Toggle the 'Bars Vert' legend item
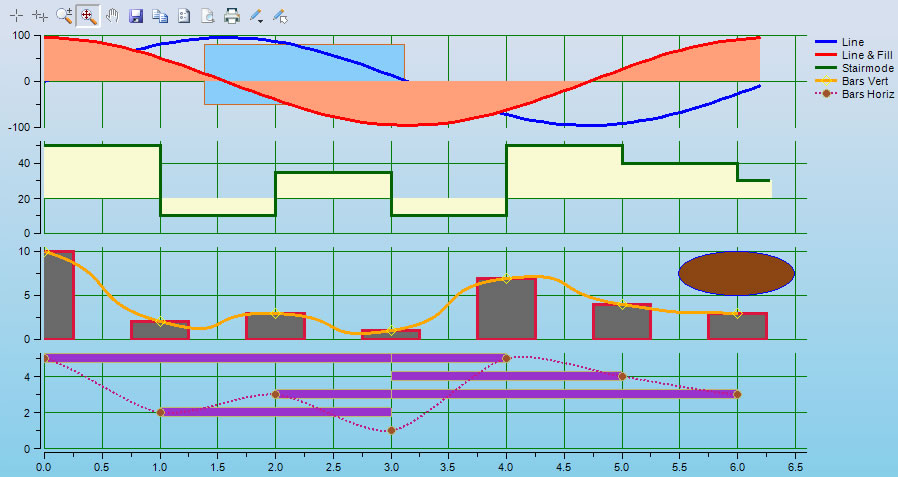Image resolution: width=898 pixels, height=477 pixels. point(865,80)
